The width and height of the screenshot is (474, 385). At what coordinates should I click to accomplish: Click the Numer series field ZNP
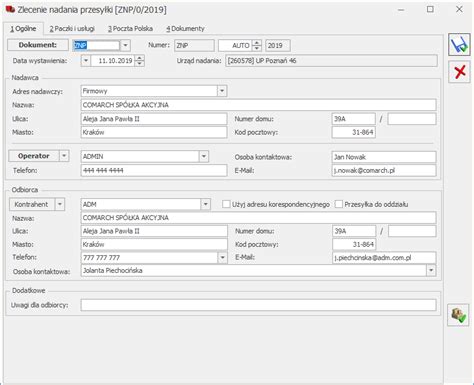[x=194, y=45]
